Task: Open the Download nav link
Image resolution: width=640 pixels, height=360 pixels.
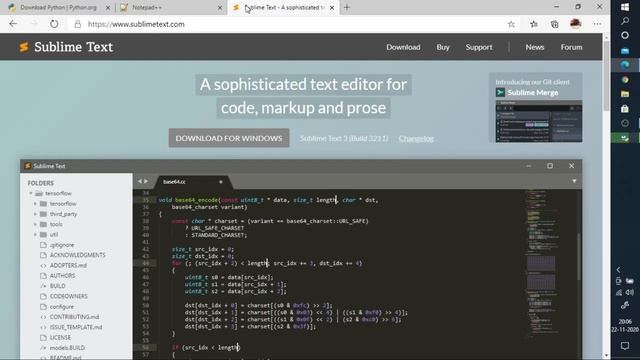Action: point(403,47)
